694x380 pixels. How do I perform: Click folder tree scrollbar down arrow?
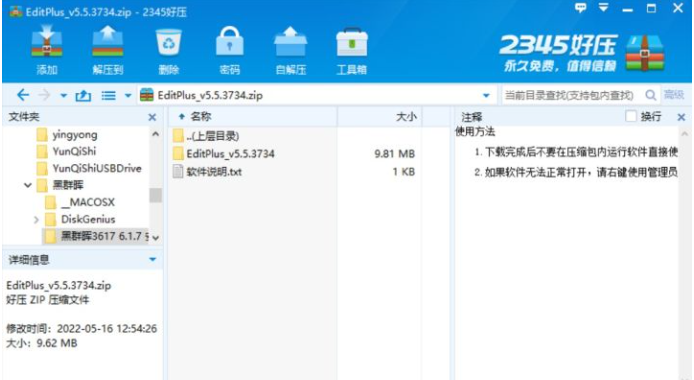tap(155, 238)
